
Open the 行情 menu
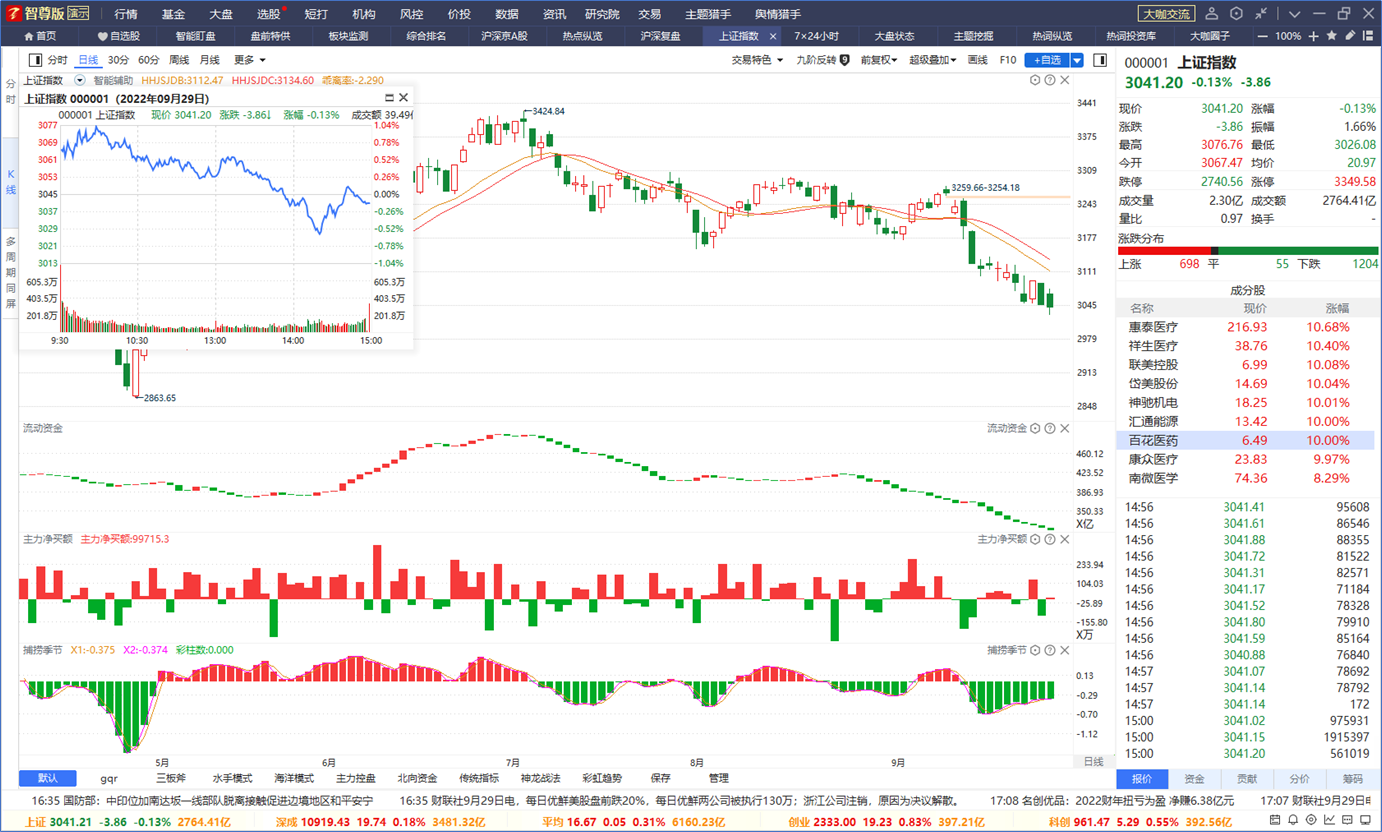pos(126,14)
